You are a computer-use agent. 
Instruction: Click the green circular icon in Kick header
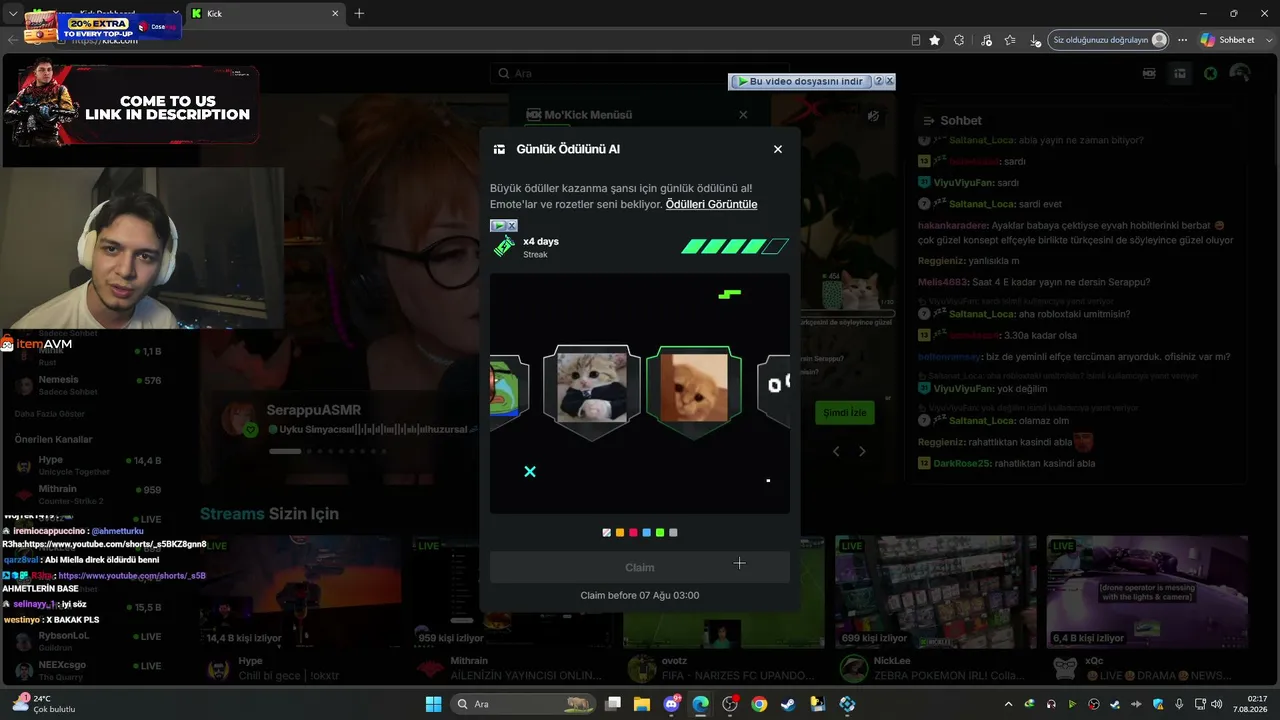(x=1210, y=73)
